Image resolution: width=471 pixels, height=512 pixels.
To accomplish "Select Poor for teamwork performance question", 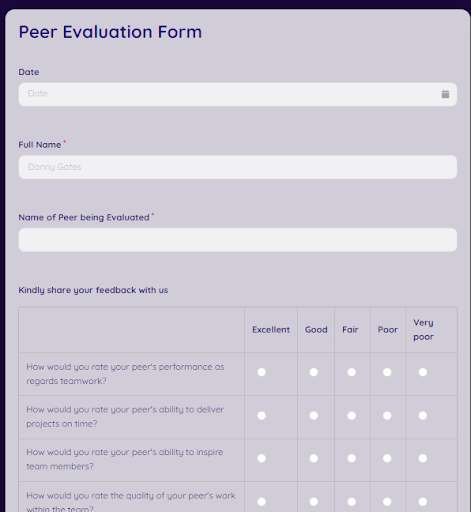I will click(x=387, y=372).
